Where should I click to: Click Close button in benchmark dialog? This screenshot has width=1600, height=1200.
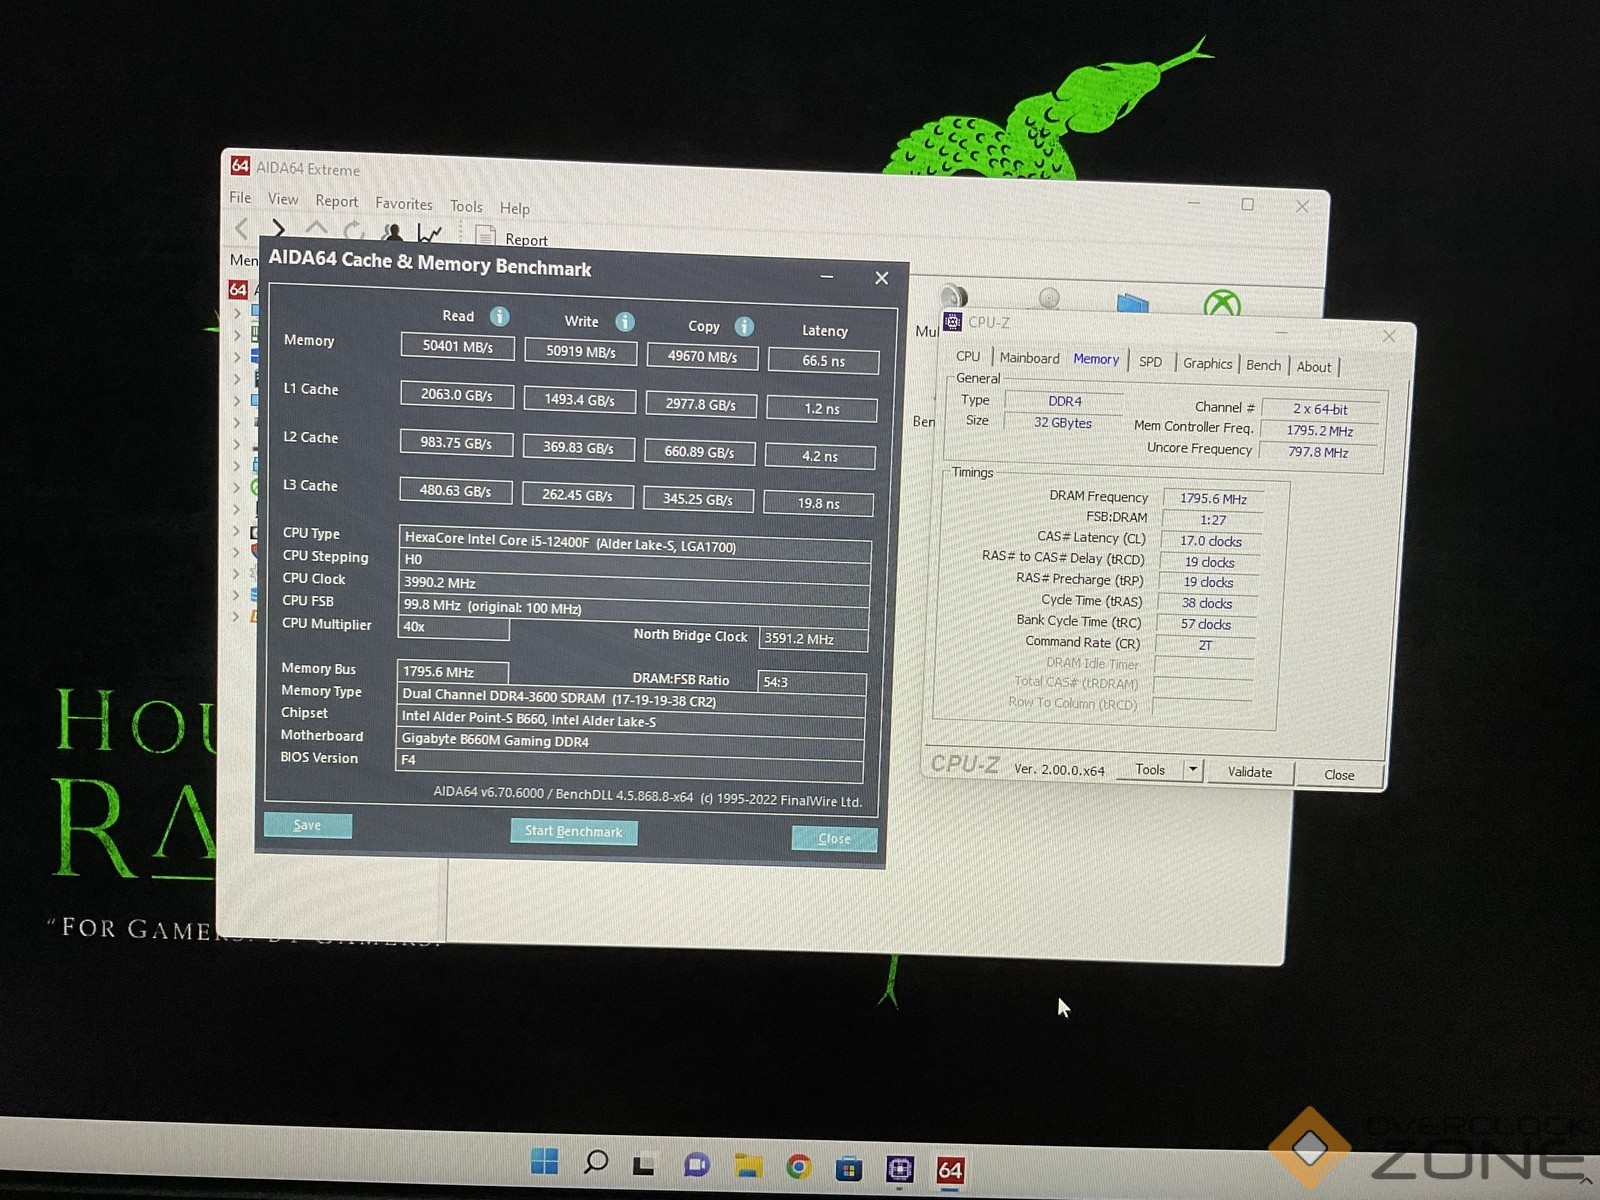coord(834,838)
